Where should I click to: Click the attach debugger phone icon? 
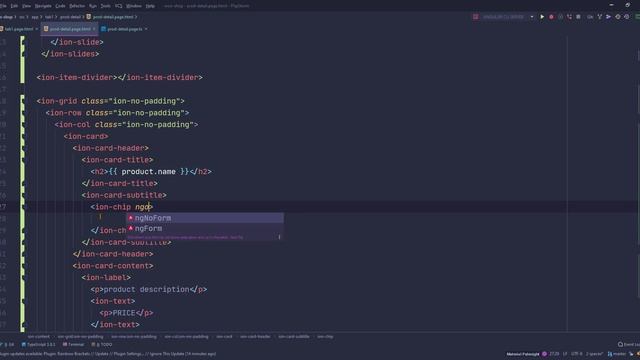569,17
